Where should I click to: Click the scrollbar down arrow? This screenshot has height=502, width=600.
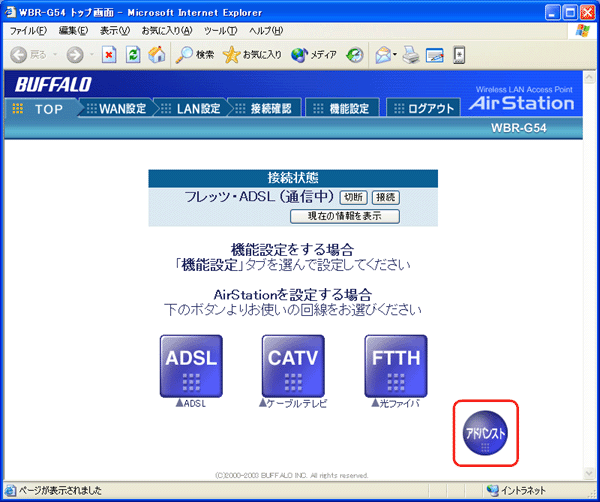[589, 474]
